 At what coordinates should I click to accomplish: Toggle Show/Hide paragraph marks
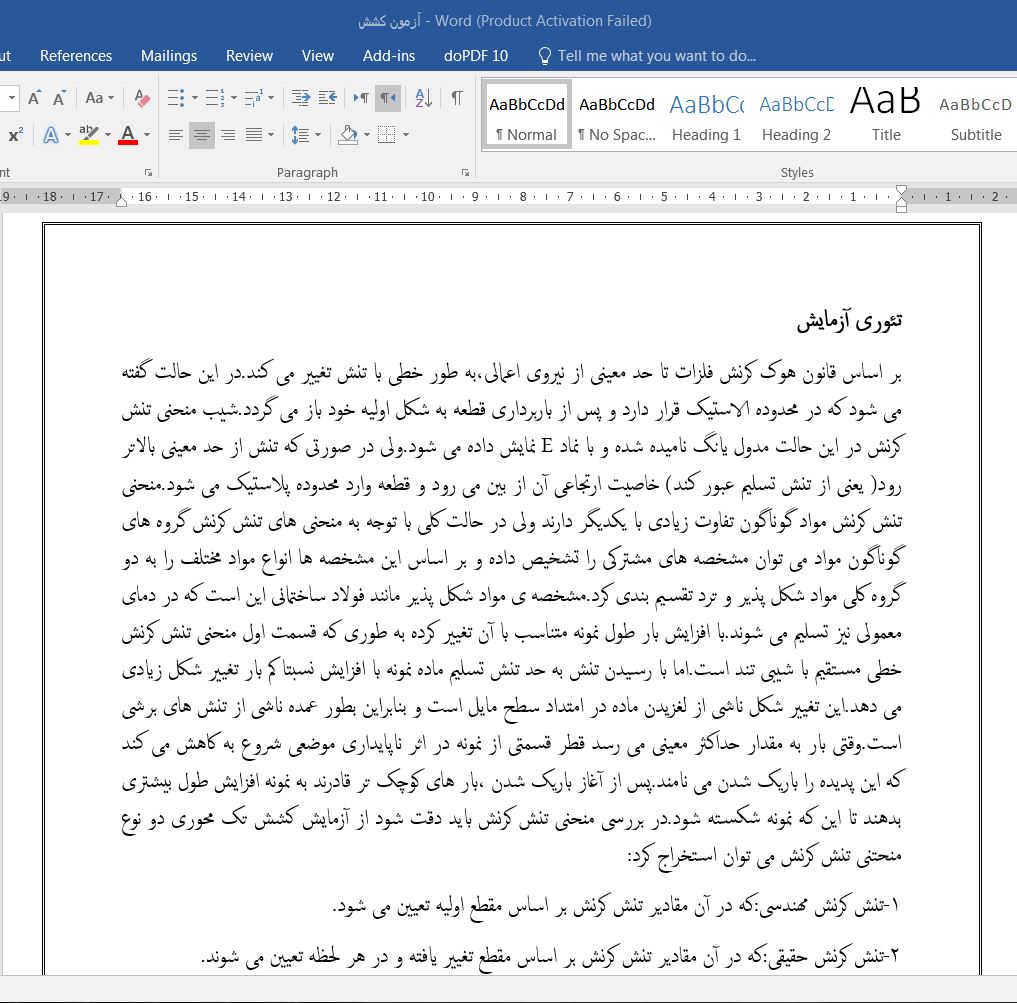click(x=457, y=98)
